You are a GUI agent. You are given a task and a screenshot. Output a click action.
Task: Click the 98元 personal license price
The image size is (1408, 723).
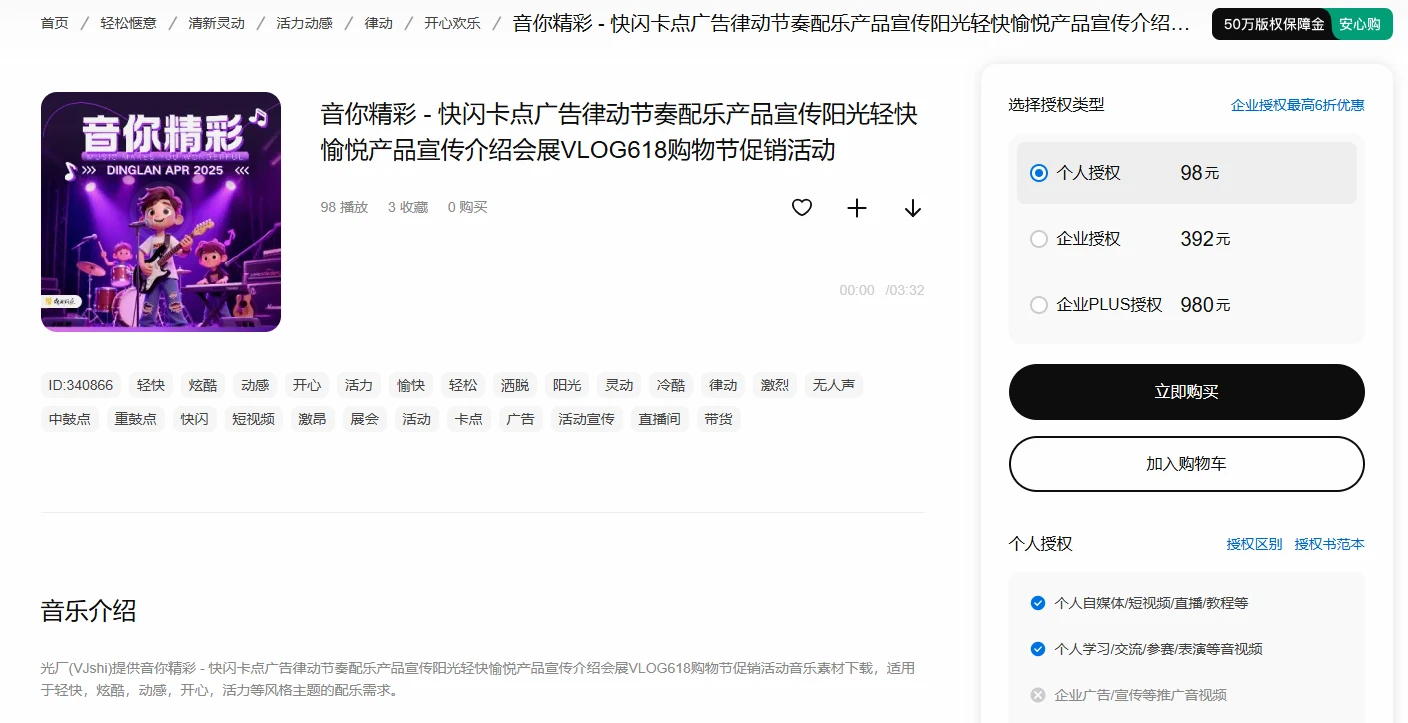click(x=1200, y=173)
